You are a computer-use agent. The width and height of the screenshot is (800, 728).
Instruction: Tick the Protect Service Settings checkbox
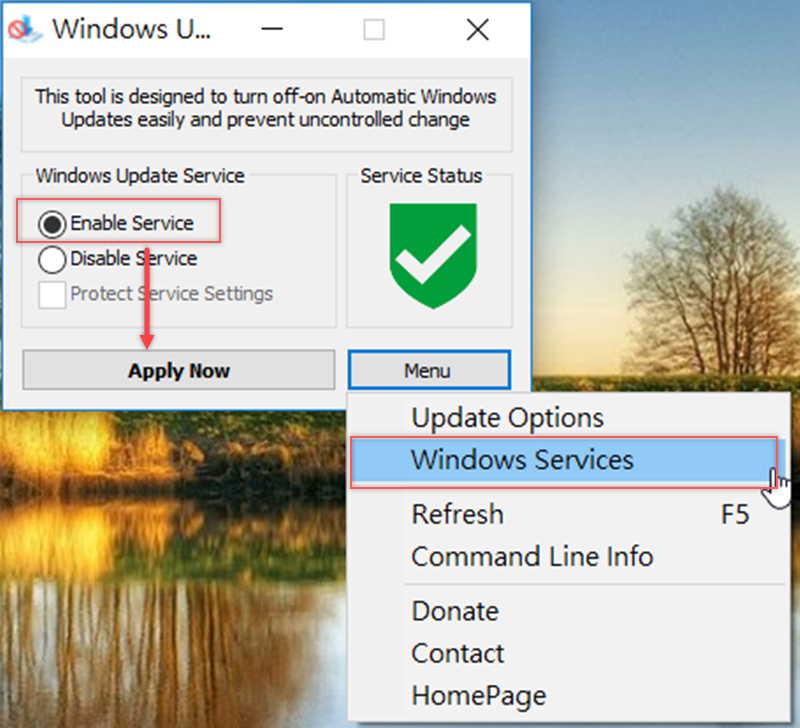tap(52, 294)
